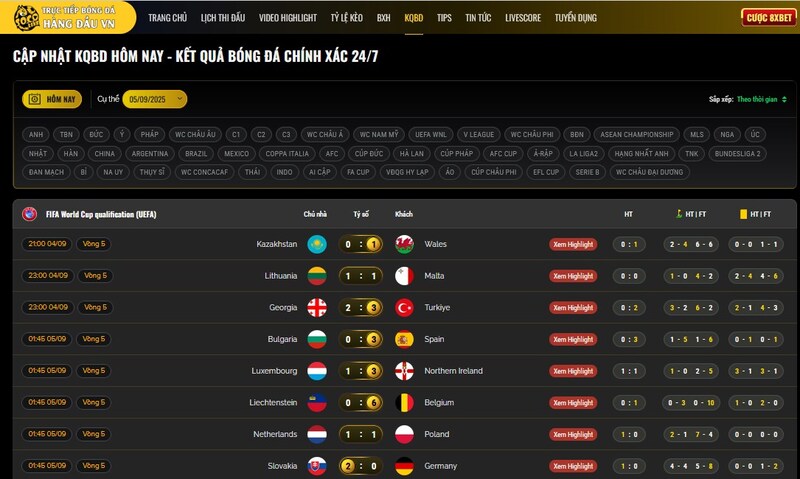The height and width of the screenshot is (479, 800).
Task: Click the Kazakhstan flag icon
Action: point(317,244)
